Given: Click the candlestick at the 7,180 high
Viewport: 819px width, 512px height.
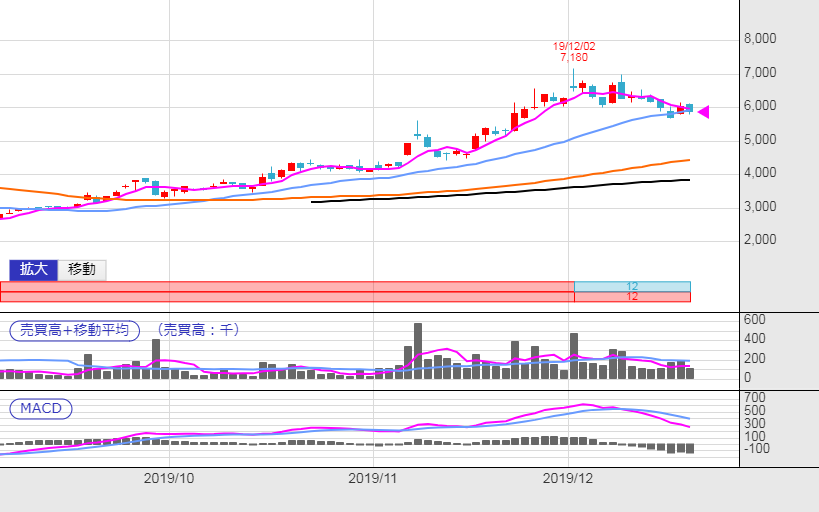Looking at the screenshot, I should pos(573,80).
